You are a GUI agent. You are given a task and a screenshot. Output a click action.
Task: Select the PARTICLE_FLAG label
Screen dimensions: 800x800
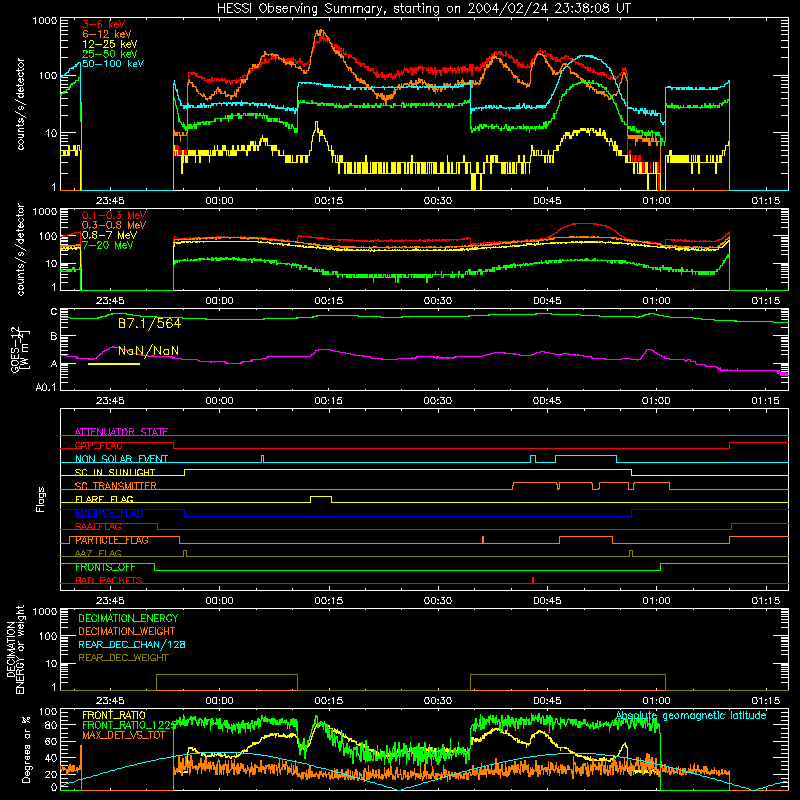[x=112, y=540]
